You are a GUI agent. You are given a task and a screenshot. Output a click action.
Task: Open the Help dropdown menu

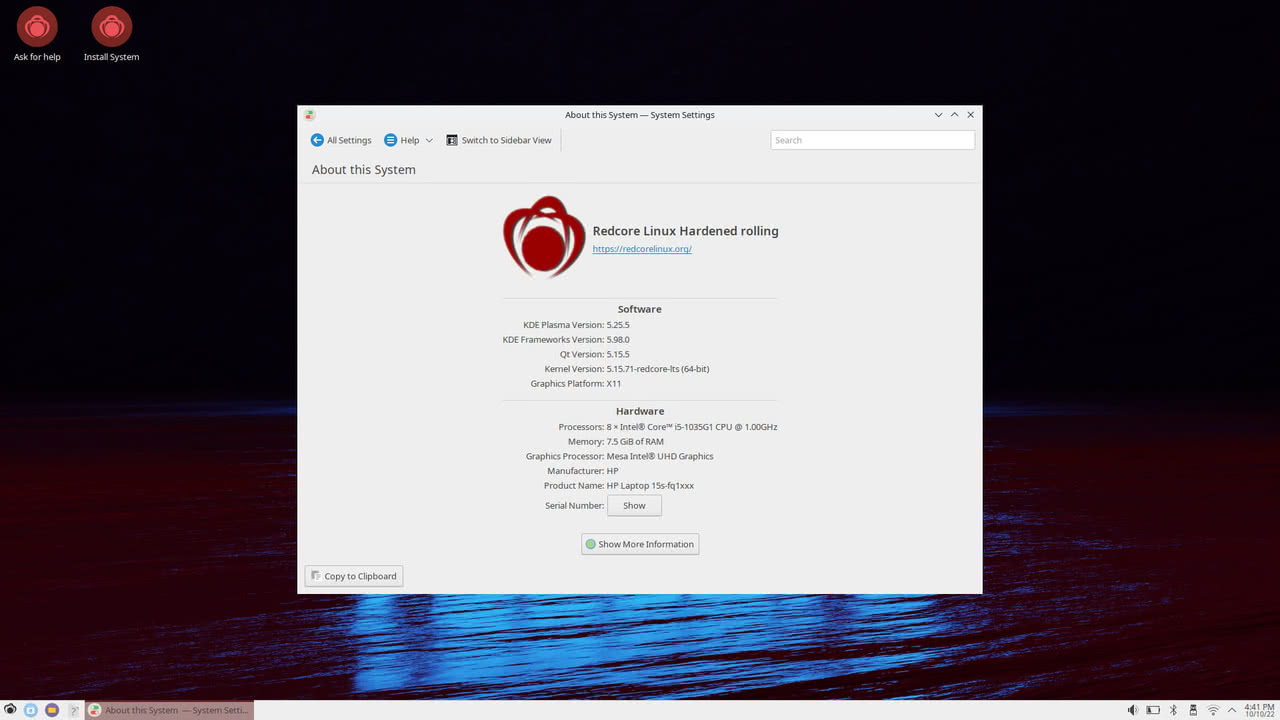coord(404,140)
